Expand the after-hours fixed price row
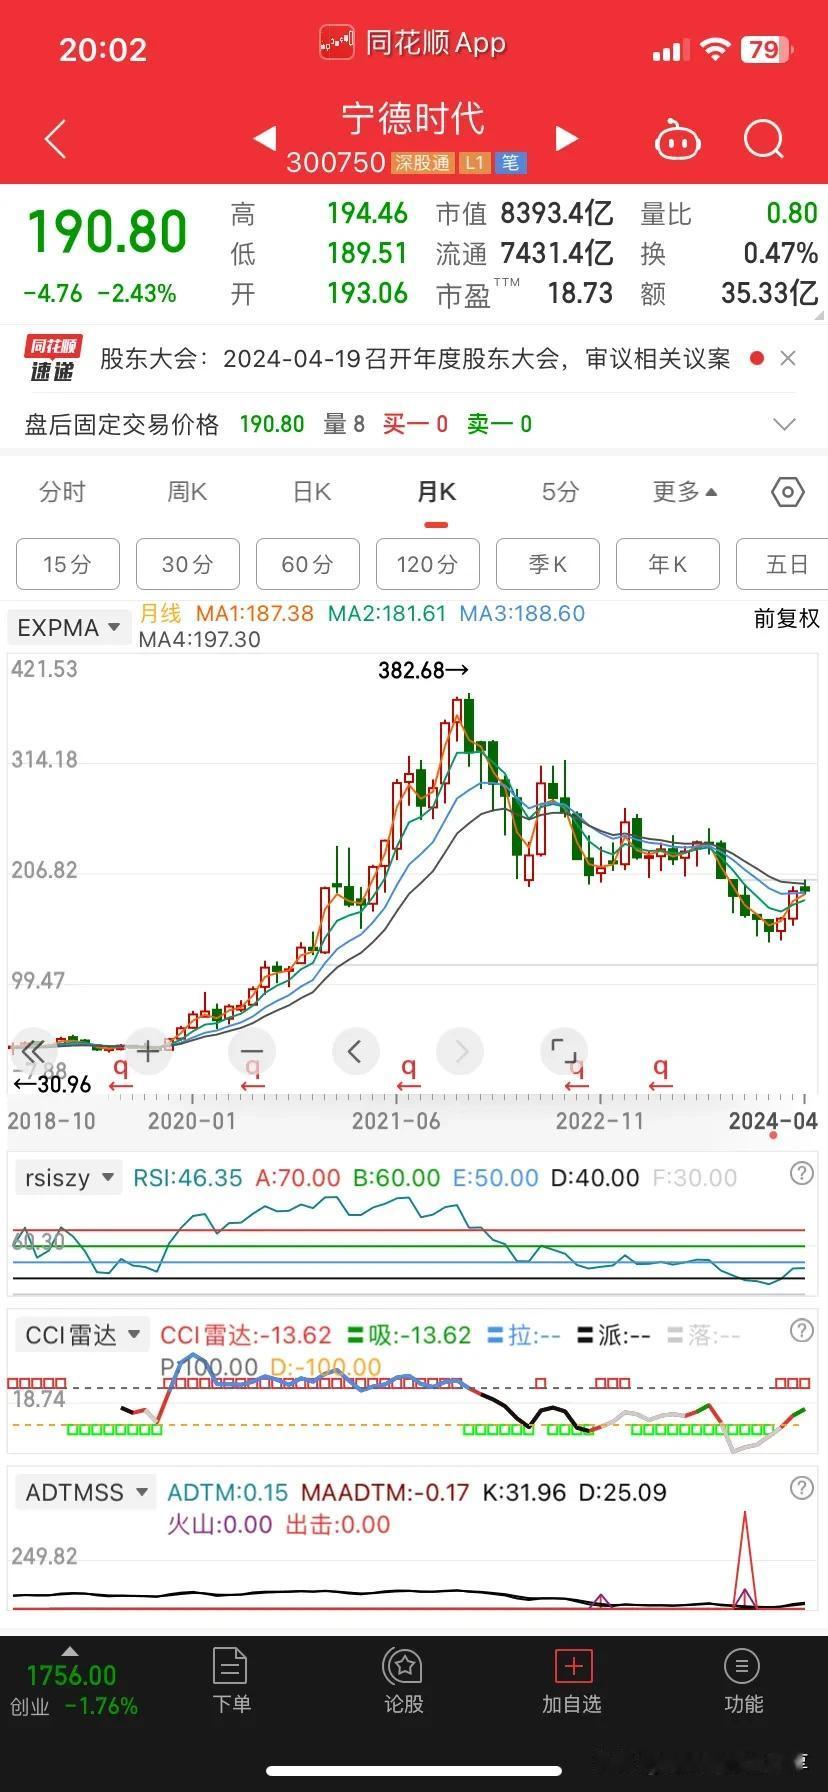The image size is (828, 1792). tap(785, 424)
